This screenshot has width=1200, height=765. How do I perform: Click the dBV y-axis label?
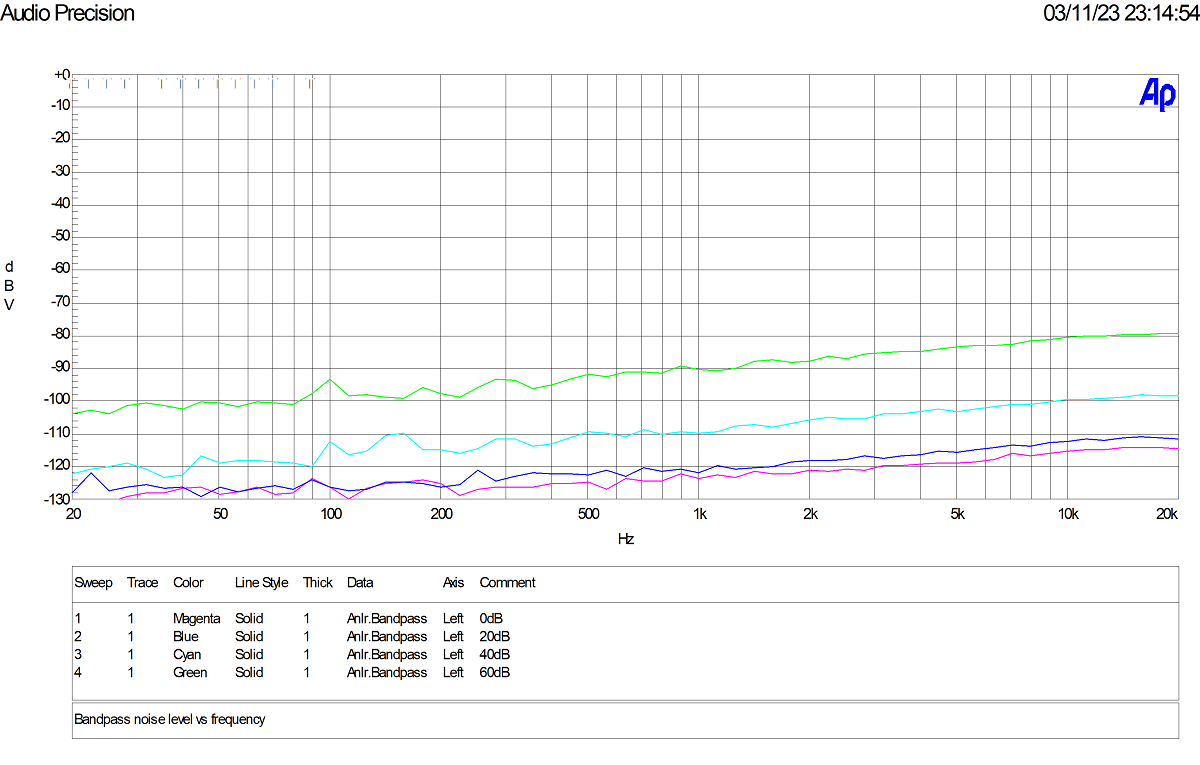(9, 285)
